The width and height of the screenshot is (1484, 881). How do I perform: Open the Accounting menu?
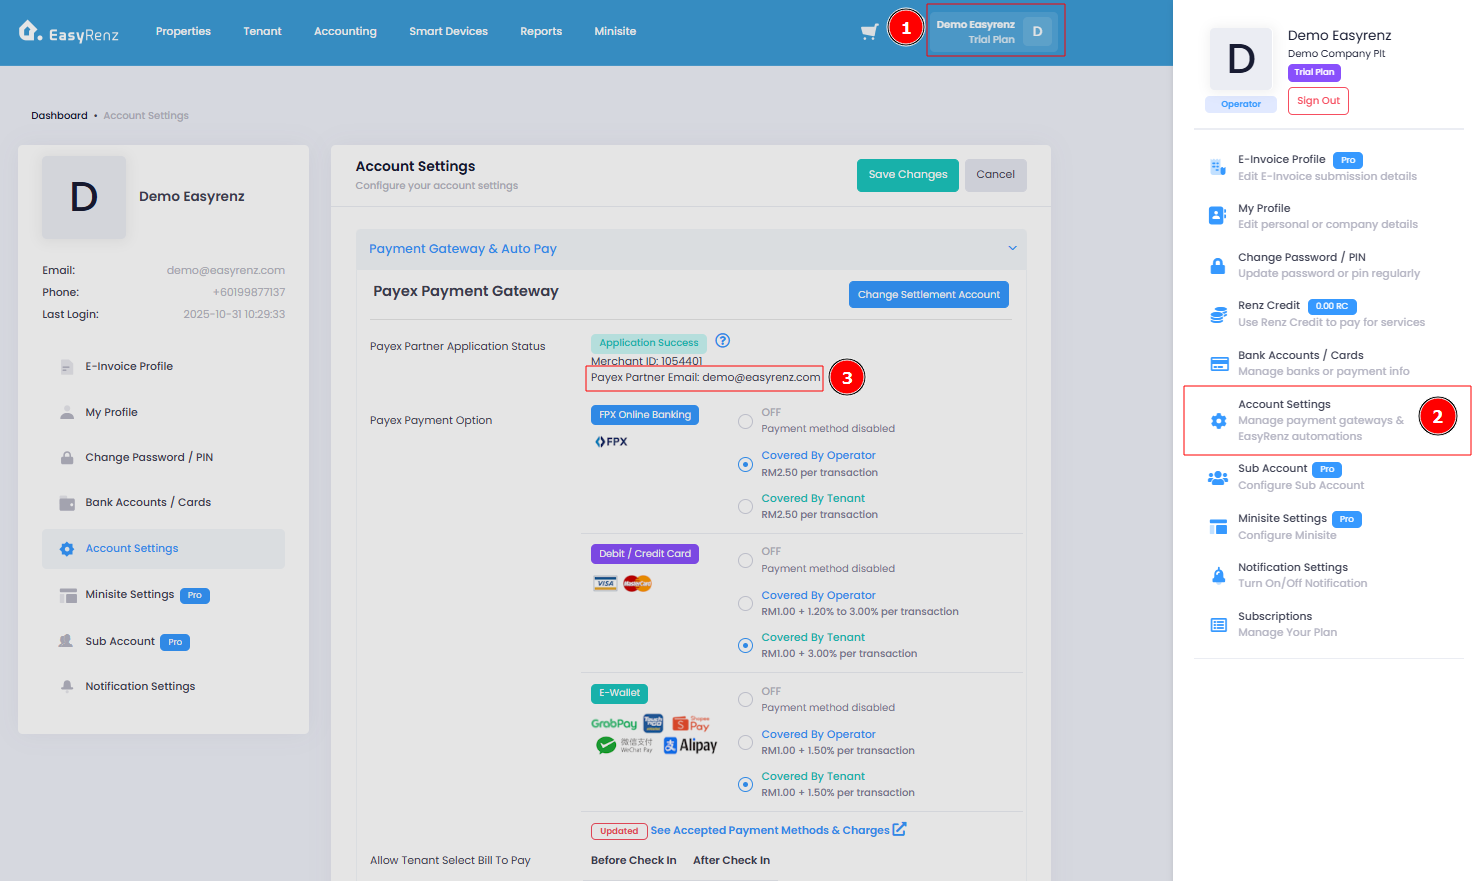pyautogui.click(x=345, y=31)
